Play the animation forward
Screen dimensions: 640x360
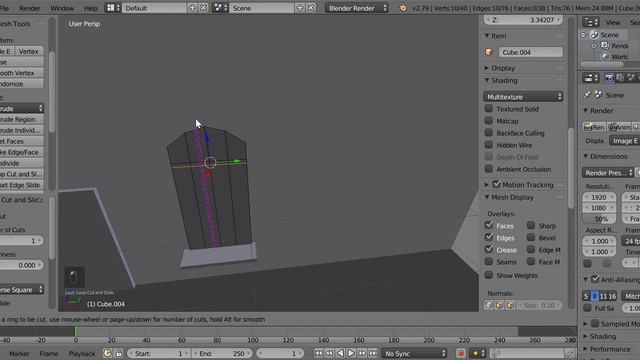click(x=351, y=353)
